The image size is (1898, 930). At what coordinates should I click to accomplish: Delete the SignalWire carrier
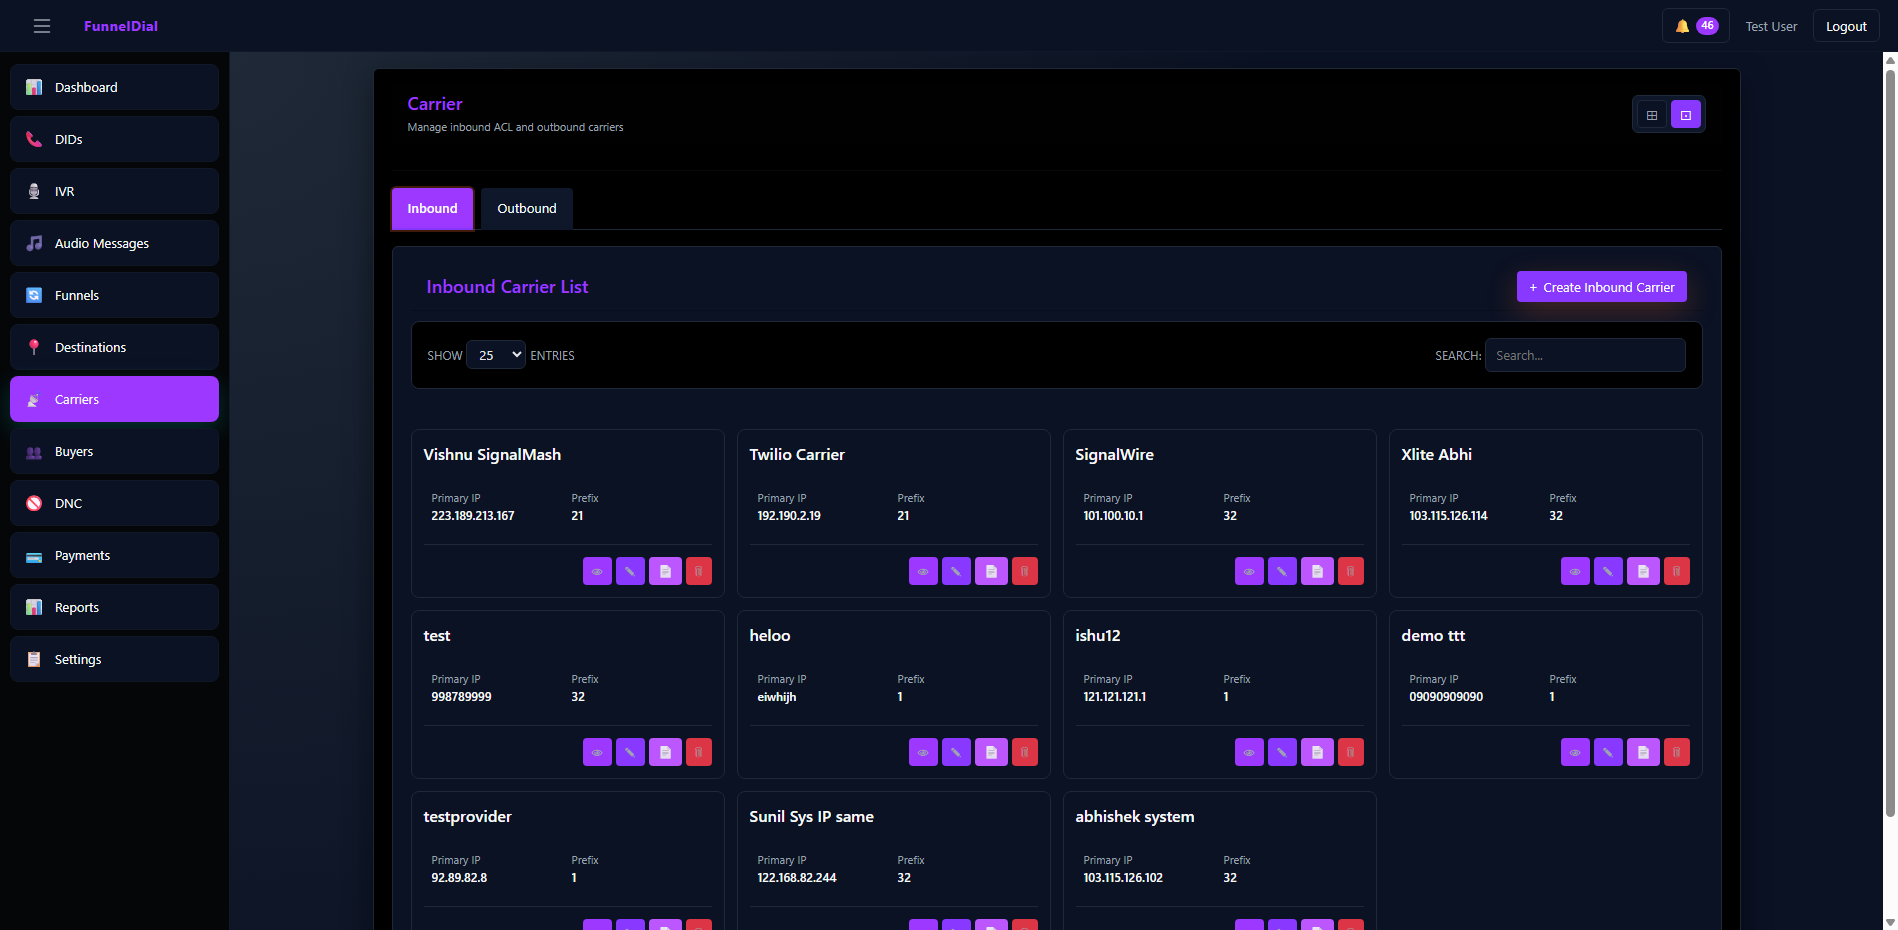point(1350,571)
